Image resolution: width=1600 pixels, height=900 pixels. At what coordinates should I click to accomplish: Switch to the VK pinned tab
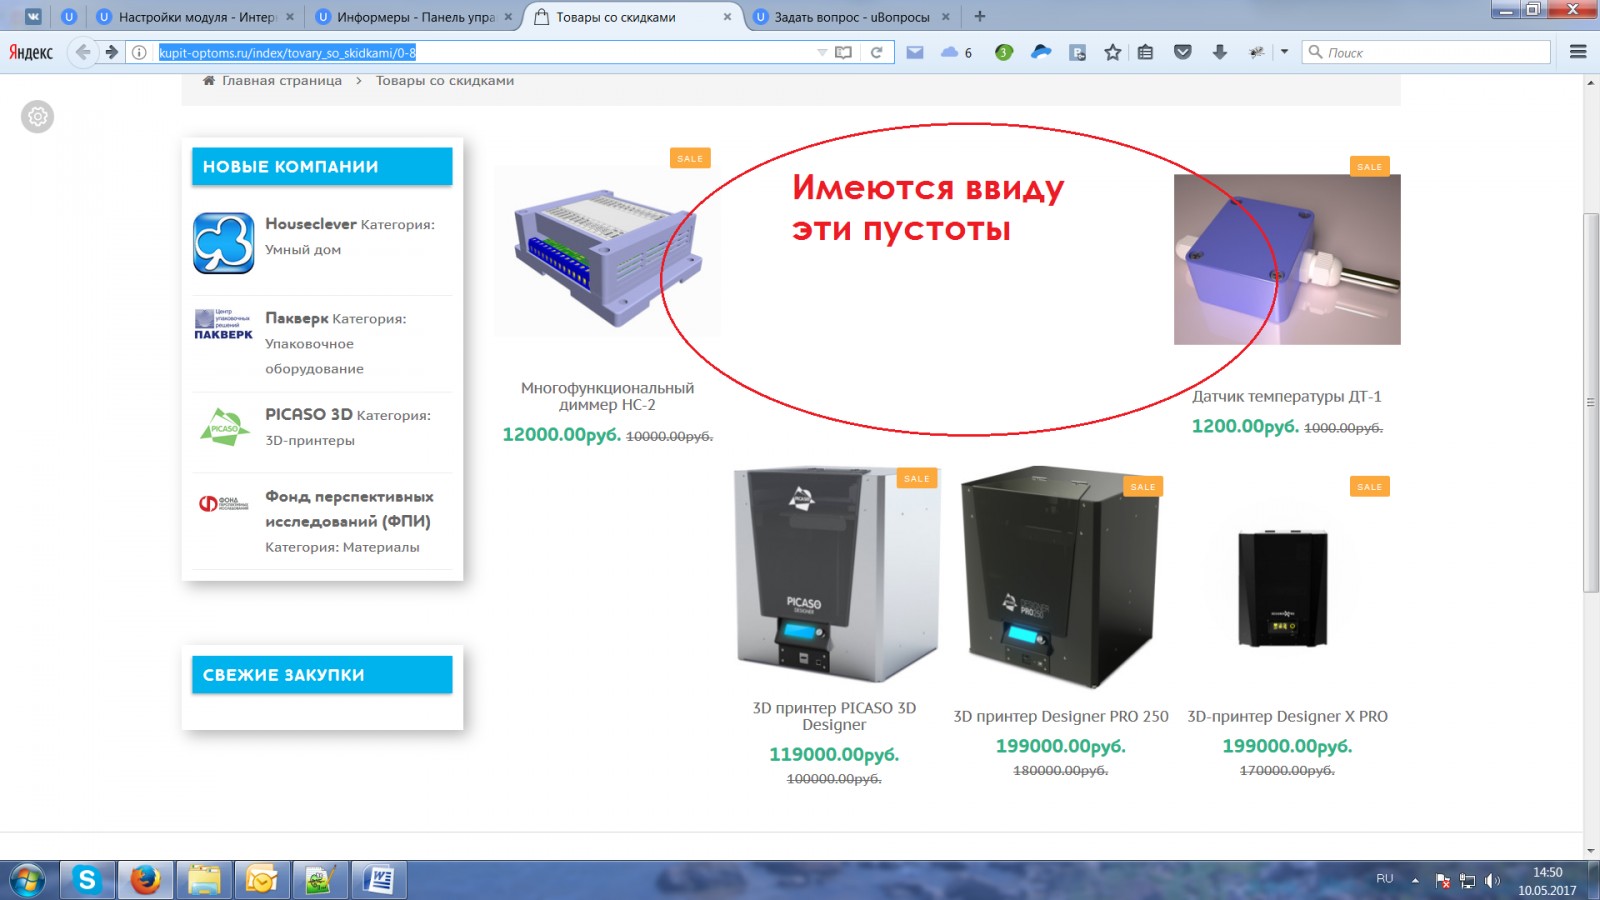[33, 17]
